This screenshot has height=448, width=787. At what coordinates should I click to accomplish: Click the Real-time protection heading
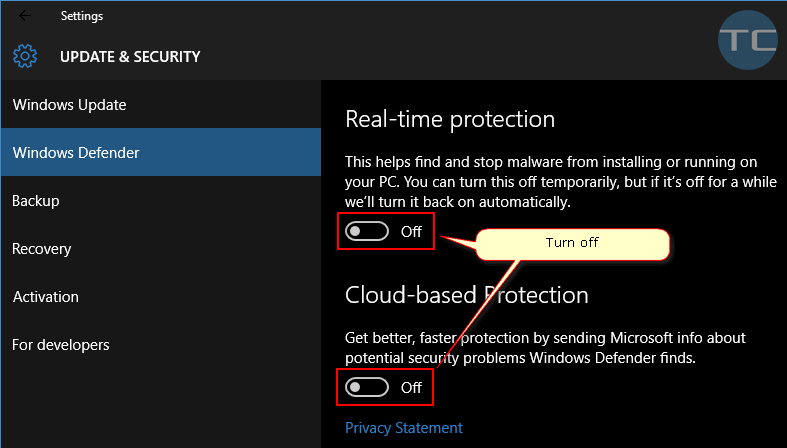pos(450,119)
